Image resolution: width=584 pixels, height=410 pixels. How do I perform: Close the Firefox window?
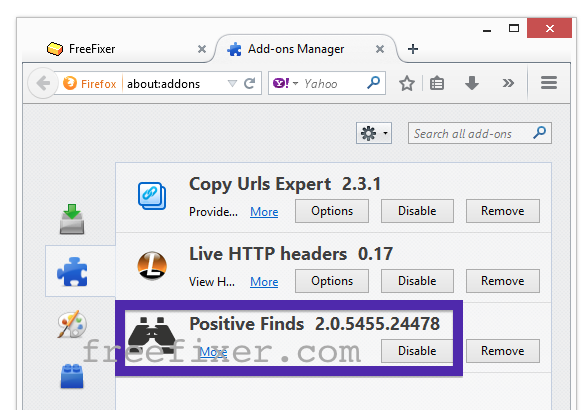[549, 28]
